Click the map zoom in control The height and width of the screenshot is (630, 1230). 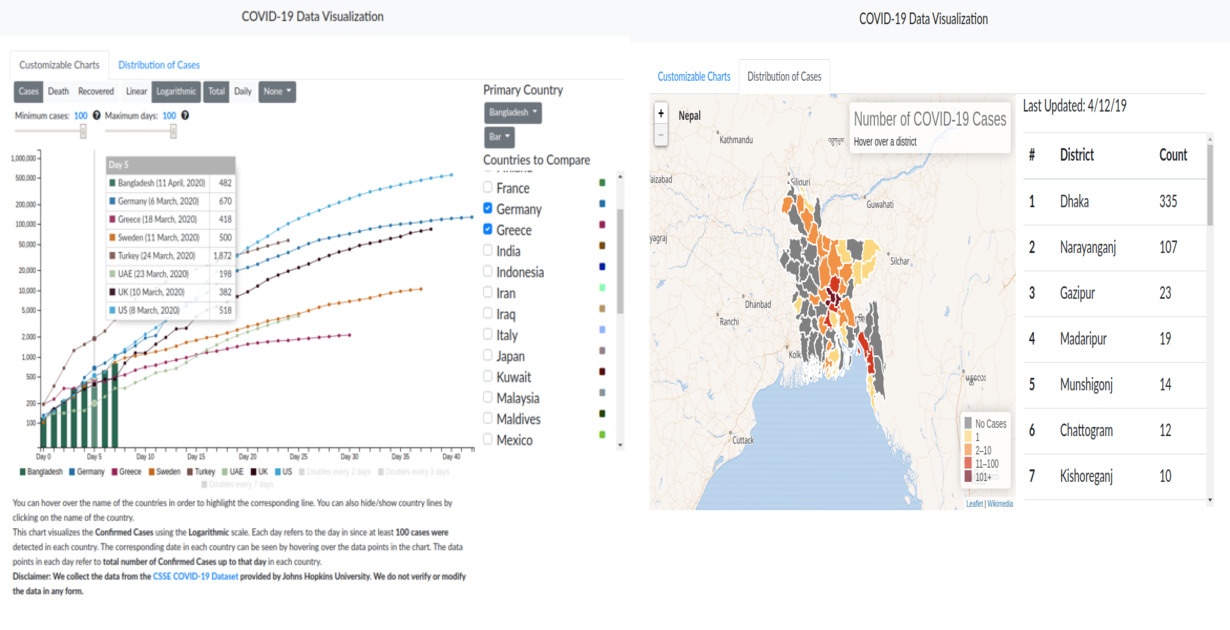[x=660, y=112]
